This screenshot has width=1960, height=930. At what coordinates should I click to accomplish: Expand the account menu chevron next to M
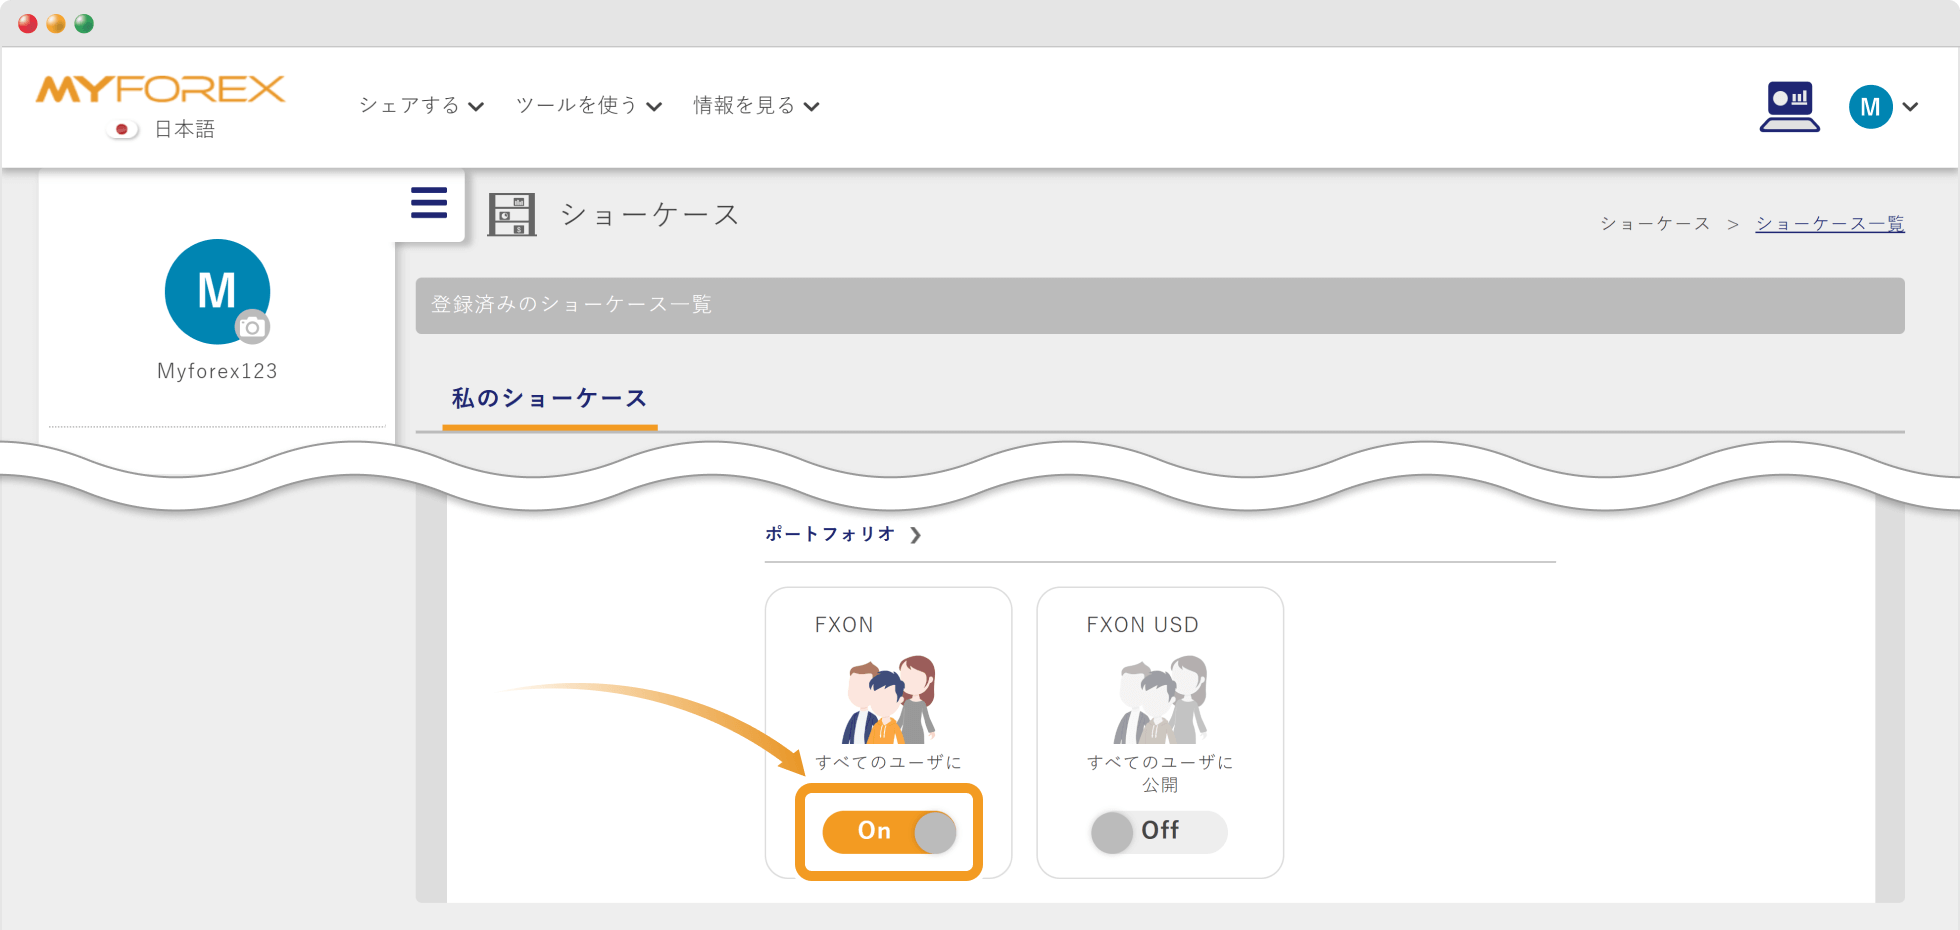(x=1911, y=107)
